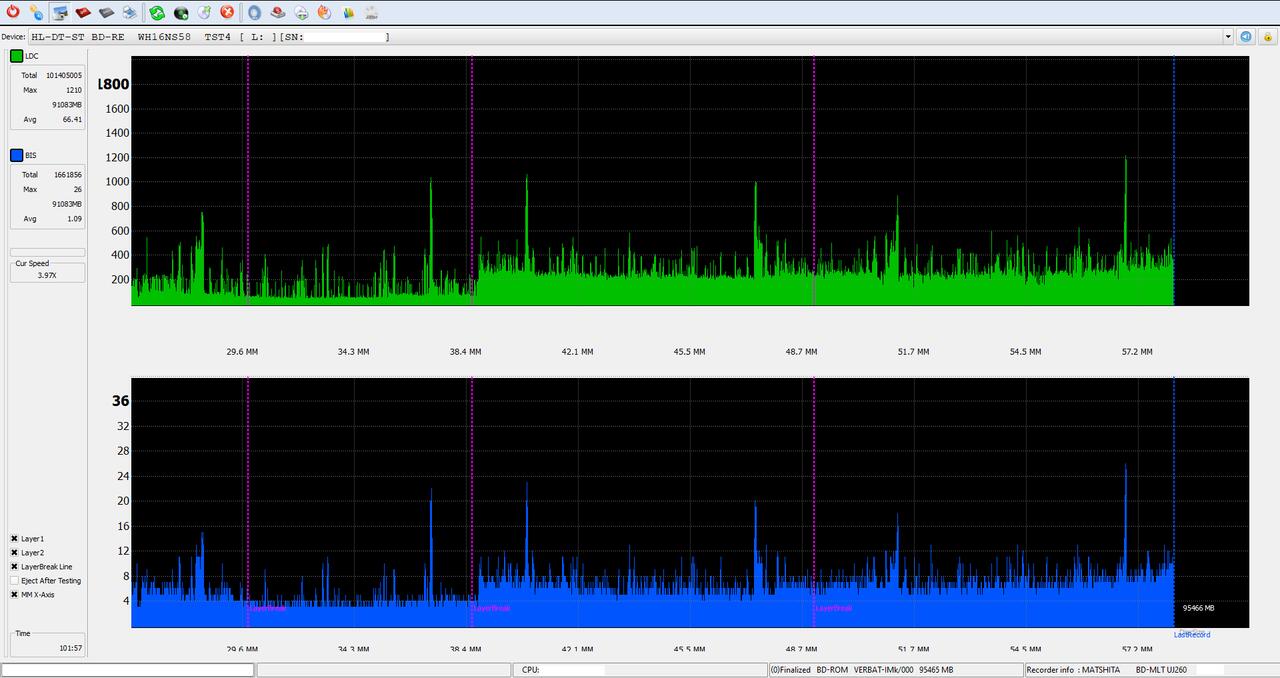Click the dark green disc icon
This screenshot has width=1280, height=678.
click(x=181, y=12)
